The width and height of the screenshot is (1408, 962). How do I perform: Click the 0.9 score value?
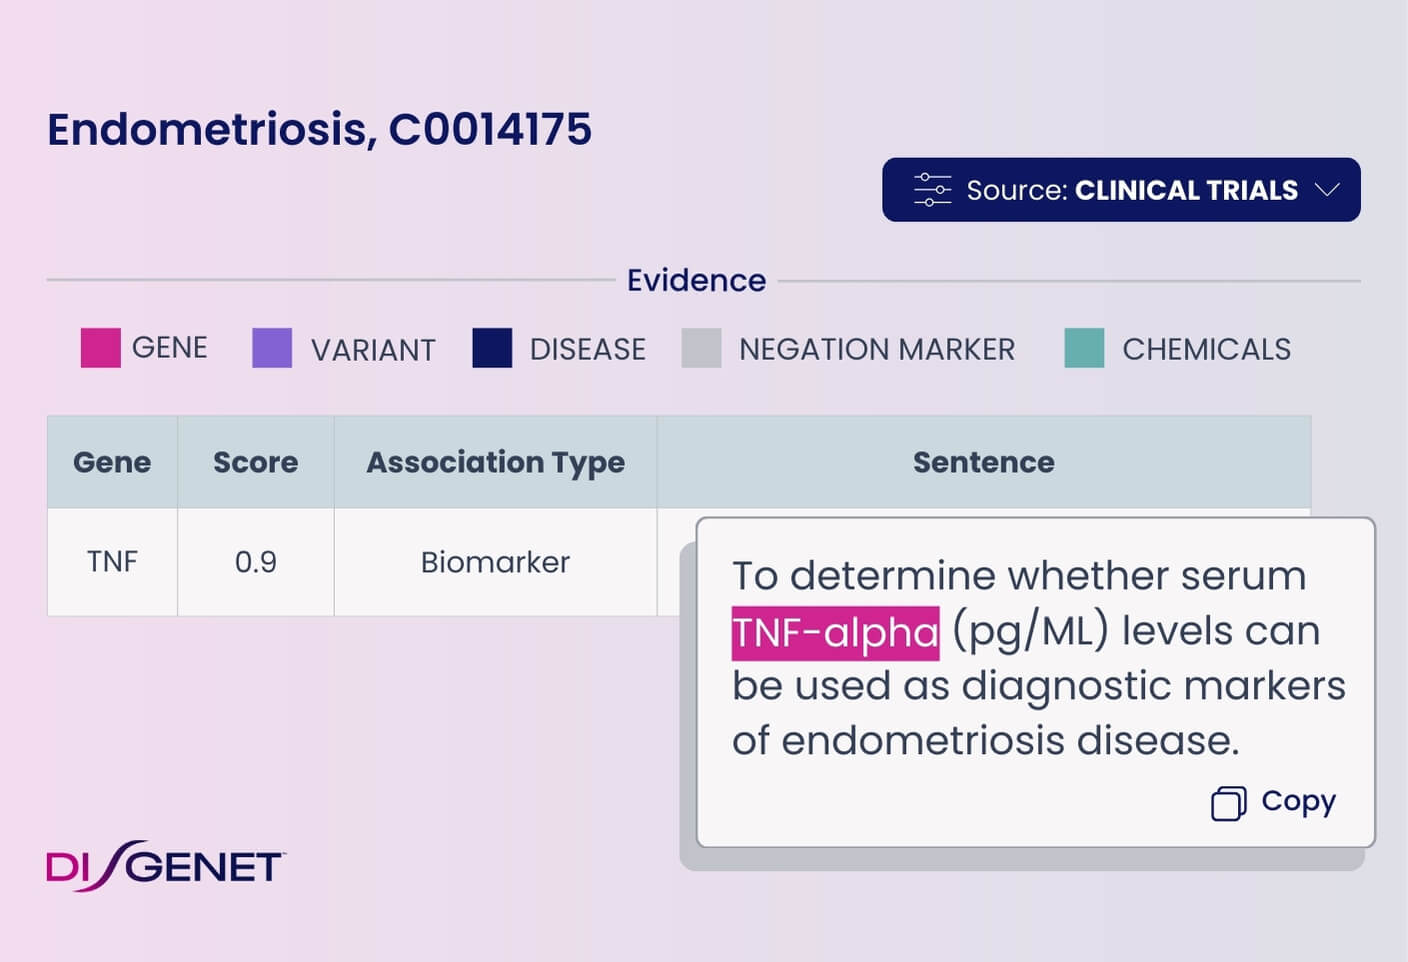[256, 562]
